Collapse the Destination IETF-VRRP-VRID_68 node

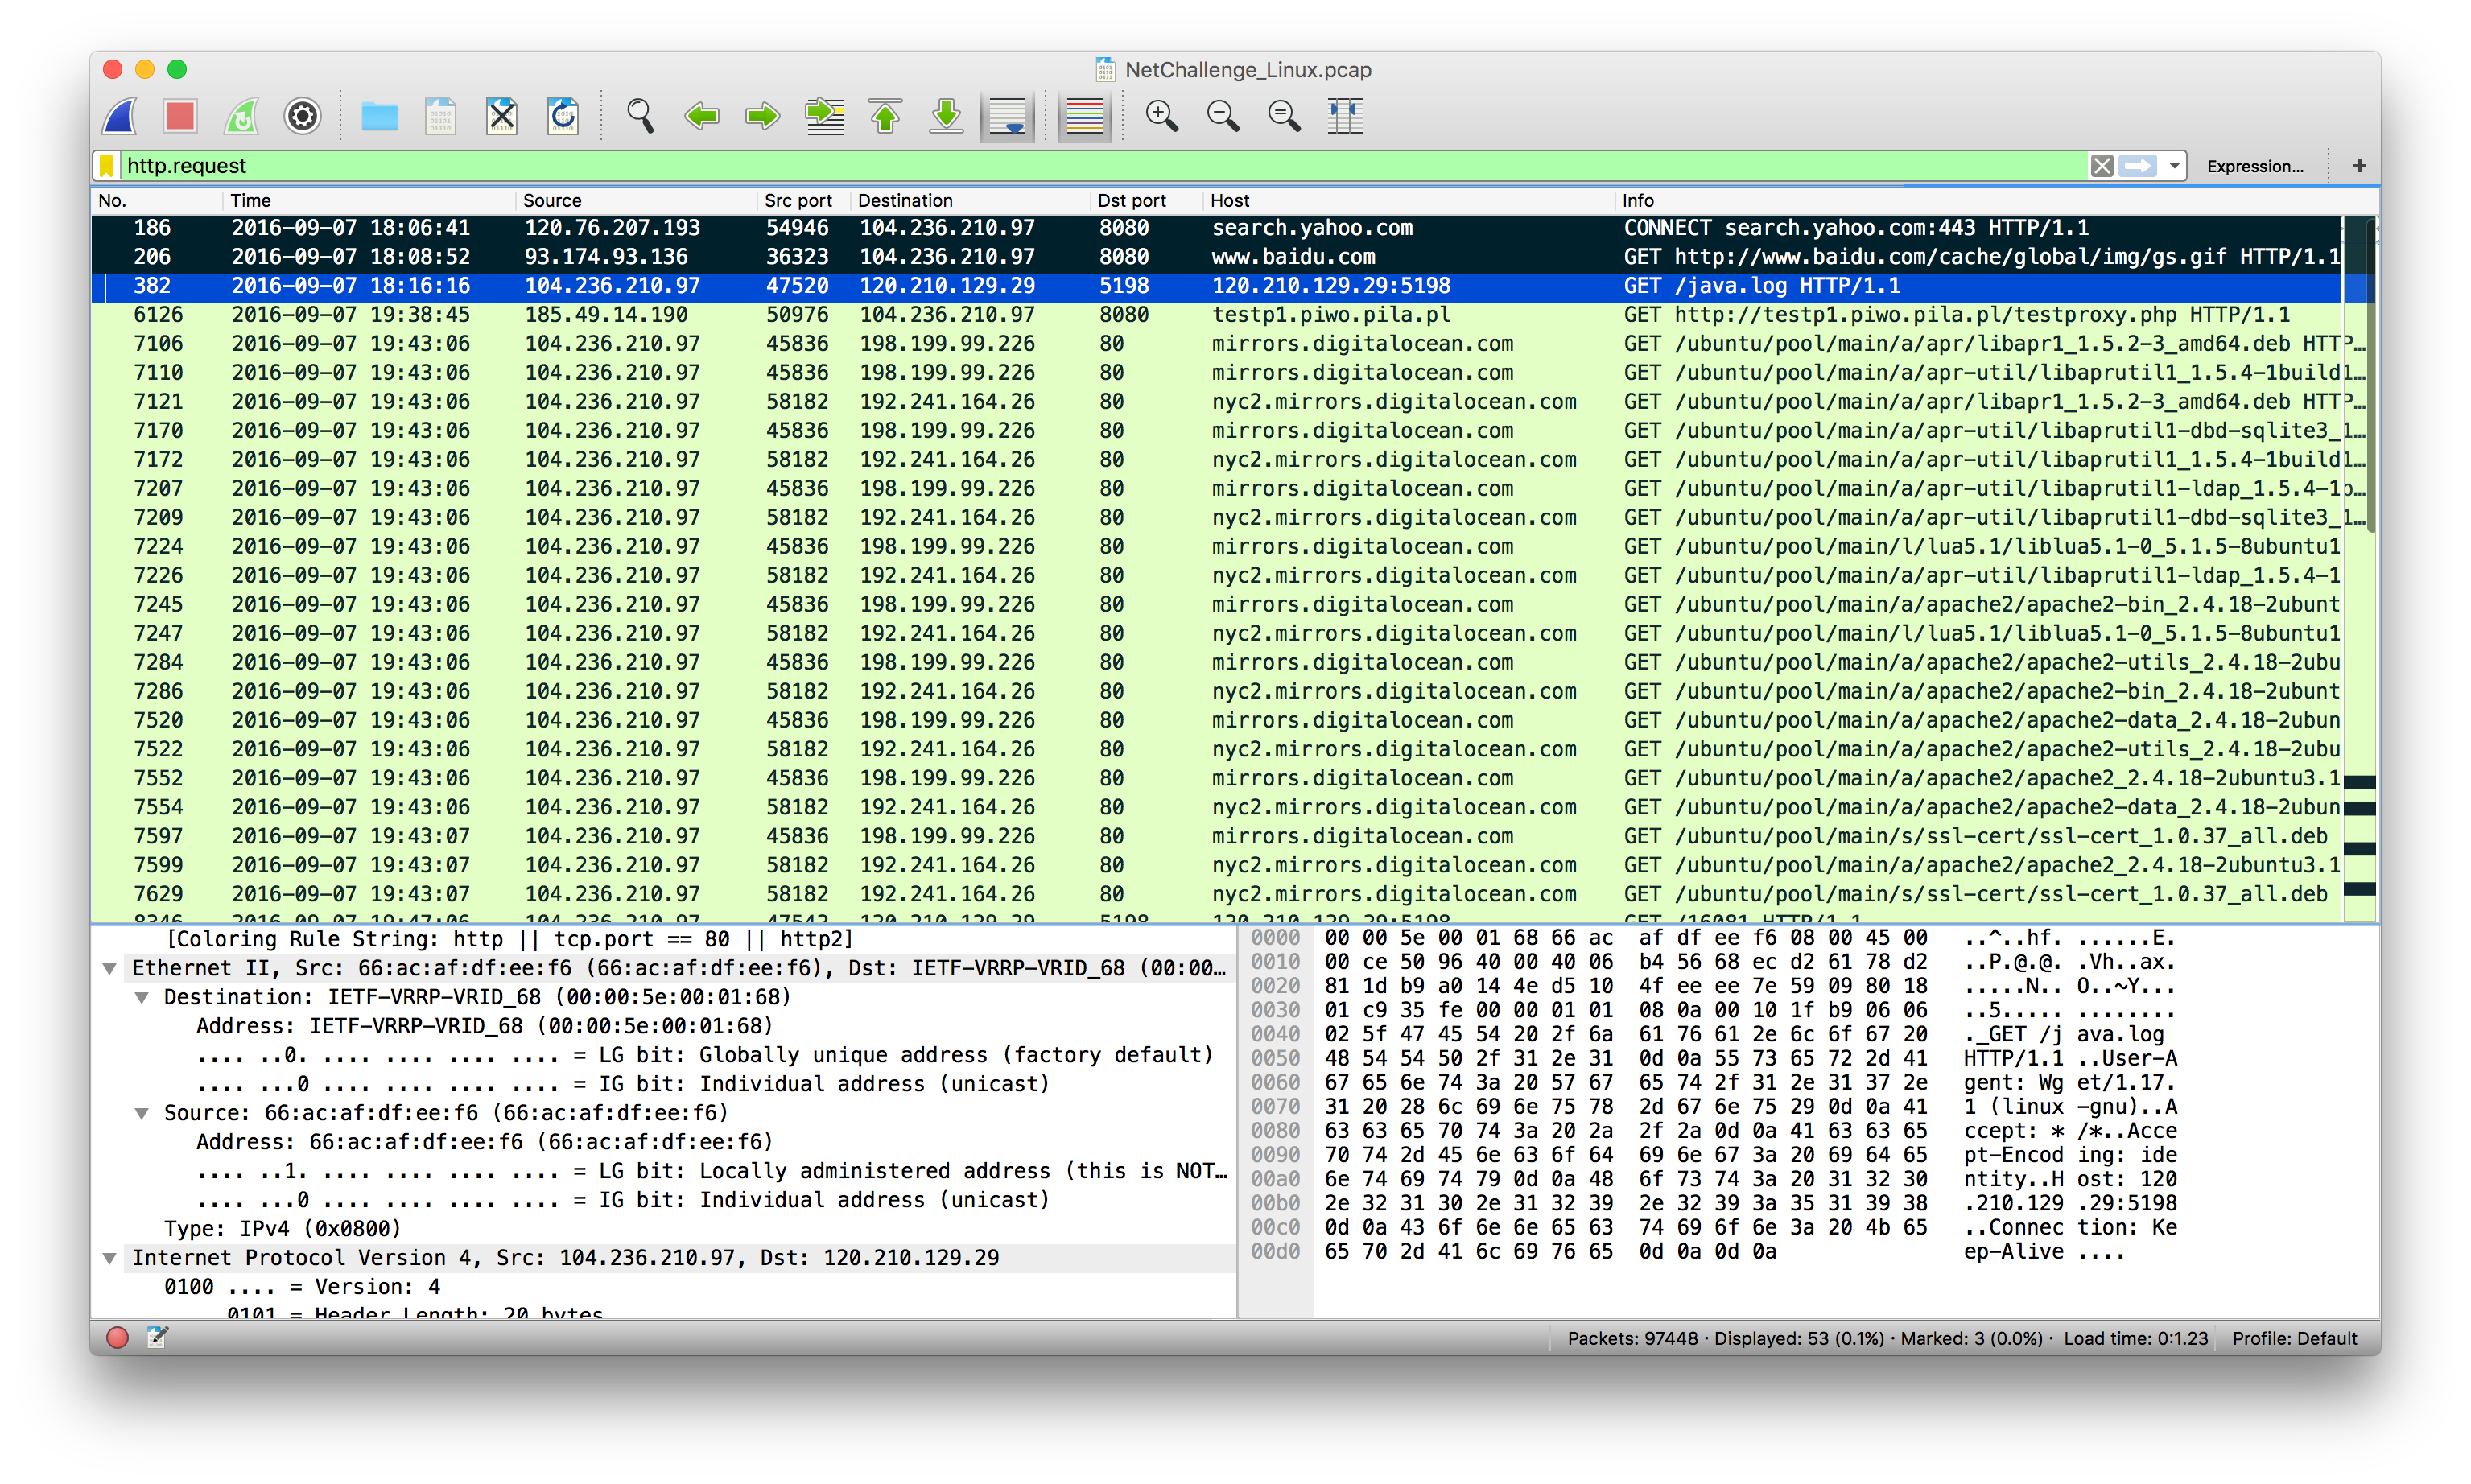coord(142,998)
